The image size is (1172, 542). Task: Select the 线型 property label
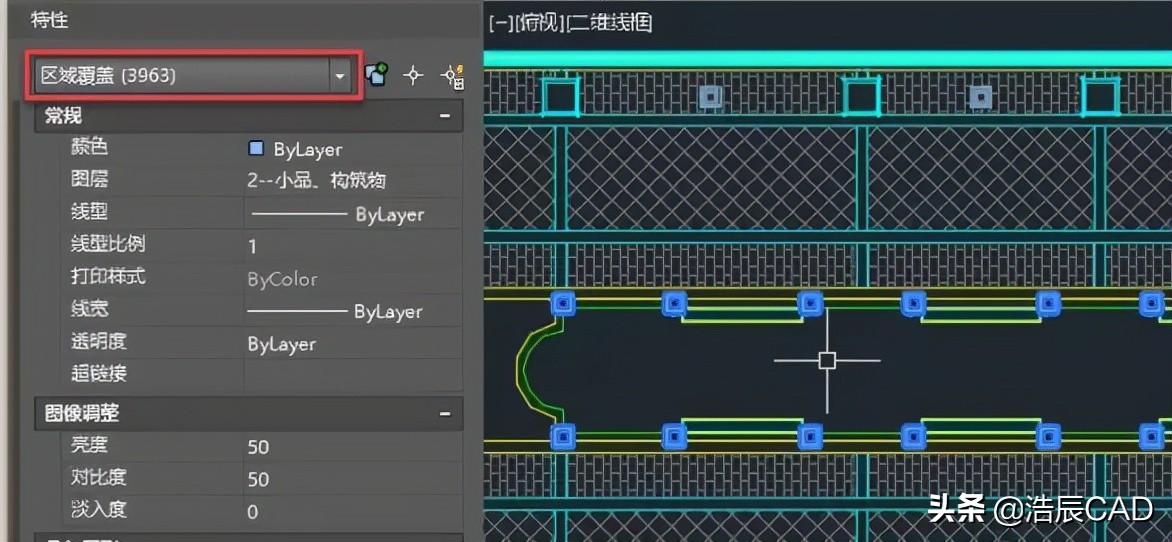coord(90,212)
